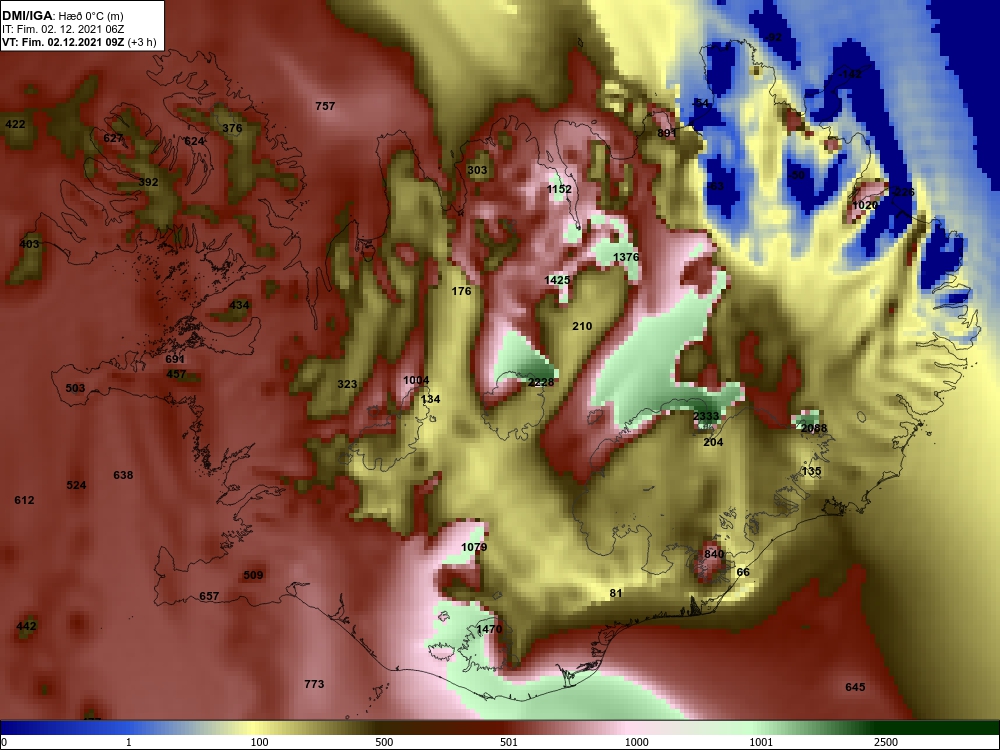The height and width of the screenshot is (750, 1000).
Task: Select the 1470 value label
Action: pos(489,629)
